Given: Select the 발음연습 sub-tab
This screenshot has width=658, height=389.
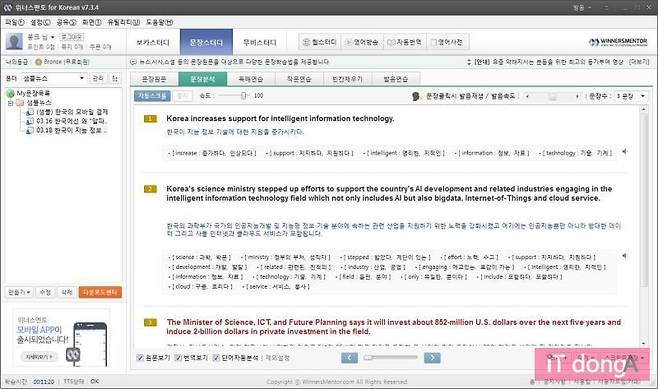Looking at the screenshot, I should pyautogui.click(x=396, y=79).
